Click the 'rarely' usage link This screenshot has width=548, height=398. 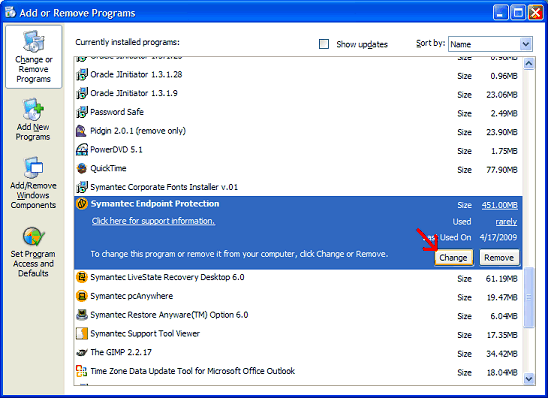(506, 222)
